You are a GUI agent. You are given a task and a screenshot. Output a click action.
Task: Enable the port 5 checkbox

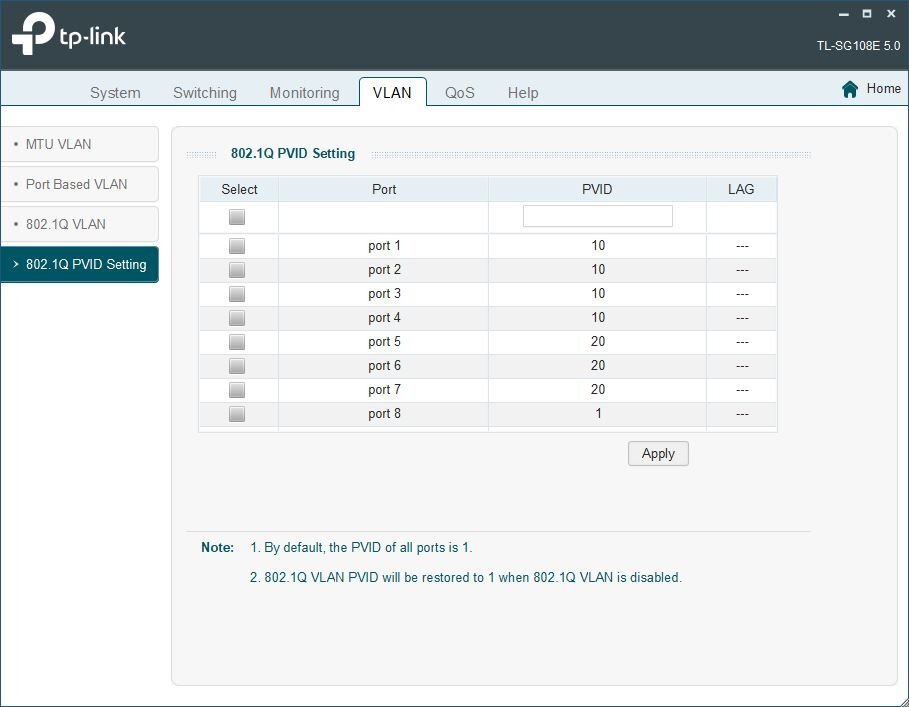tap(237, 342)
